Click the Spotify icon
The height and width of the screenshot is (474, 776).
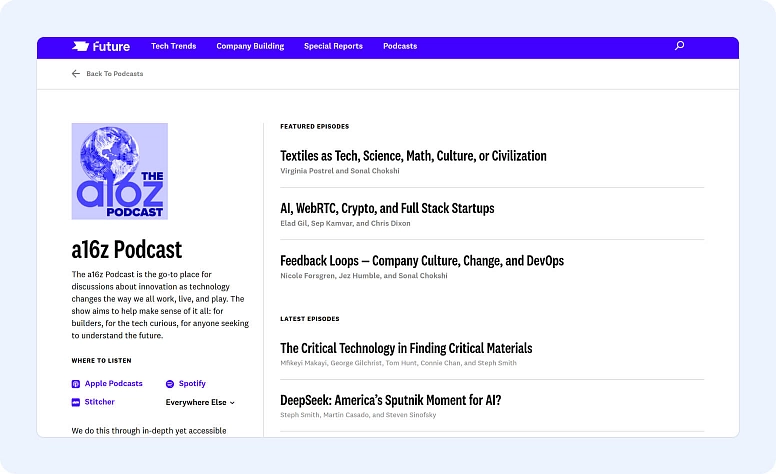click(x=170, y=384)
